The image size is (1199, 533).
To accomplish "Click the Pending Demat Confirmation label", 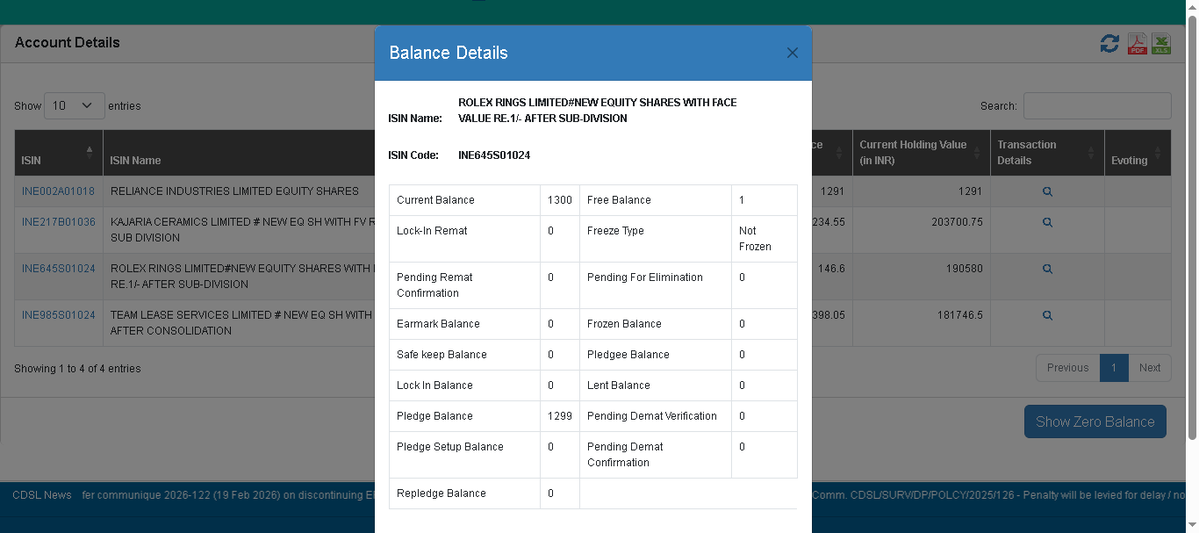I will click(625, 454).
